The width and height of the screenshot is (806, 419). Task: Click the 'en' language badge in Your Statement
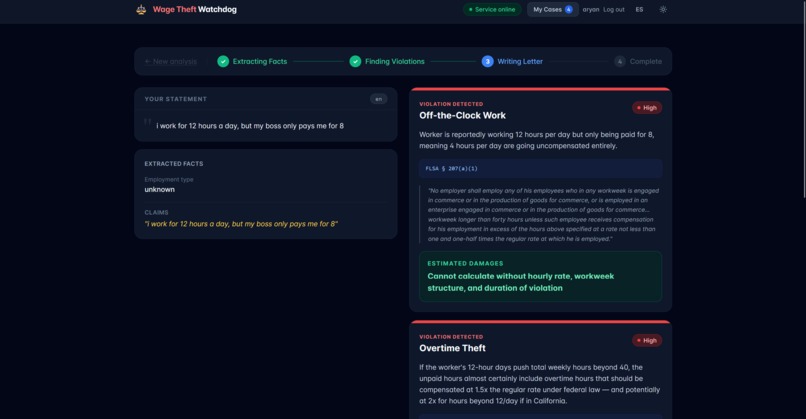pyautogui.click(x=378, y=99)
